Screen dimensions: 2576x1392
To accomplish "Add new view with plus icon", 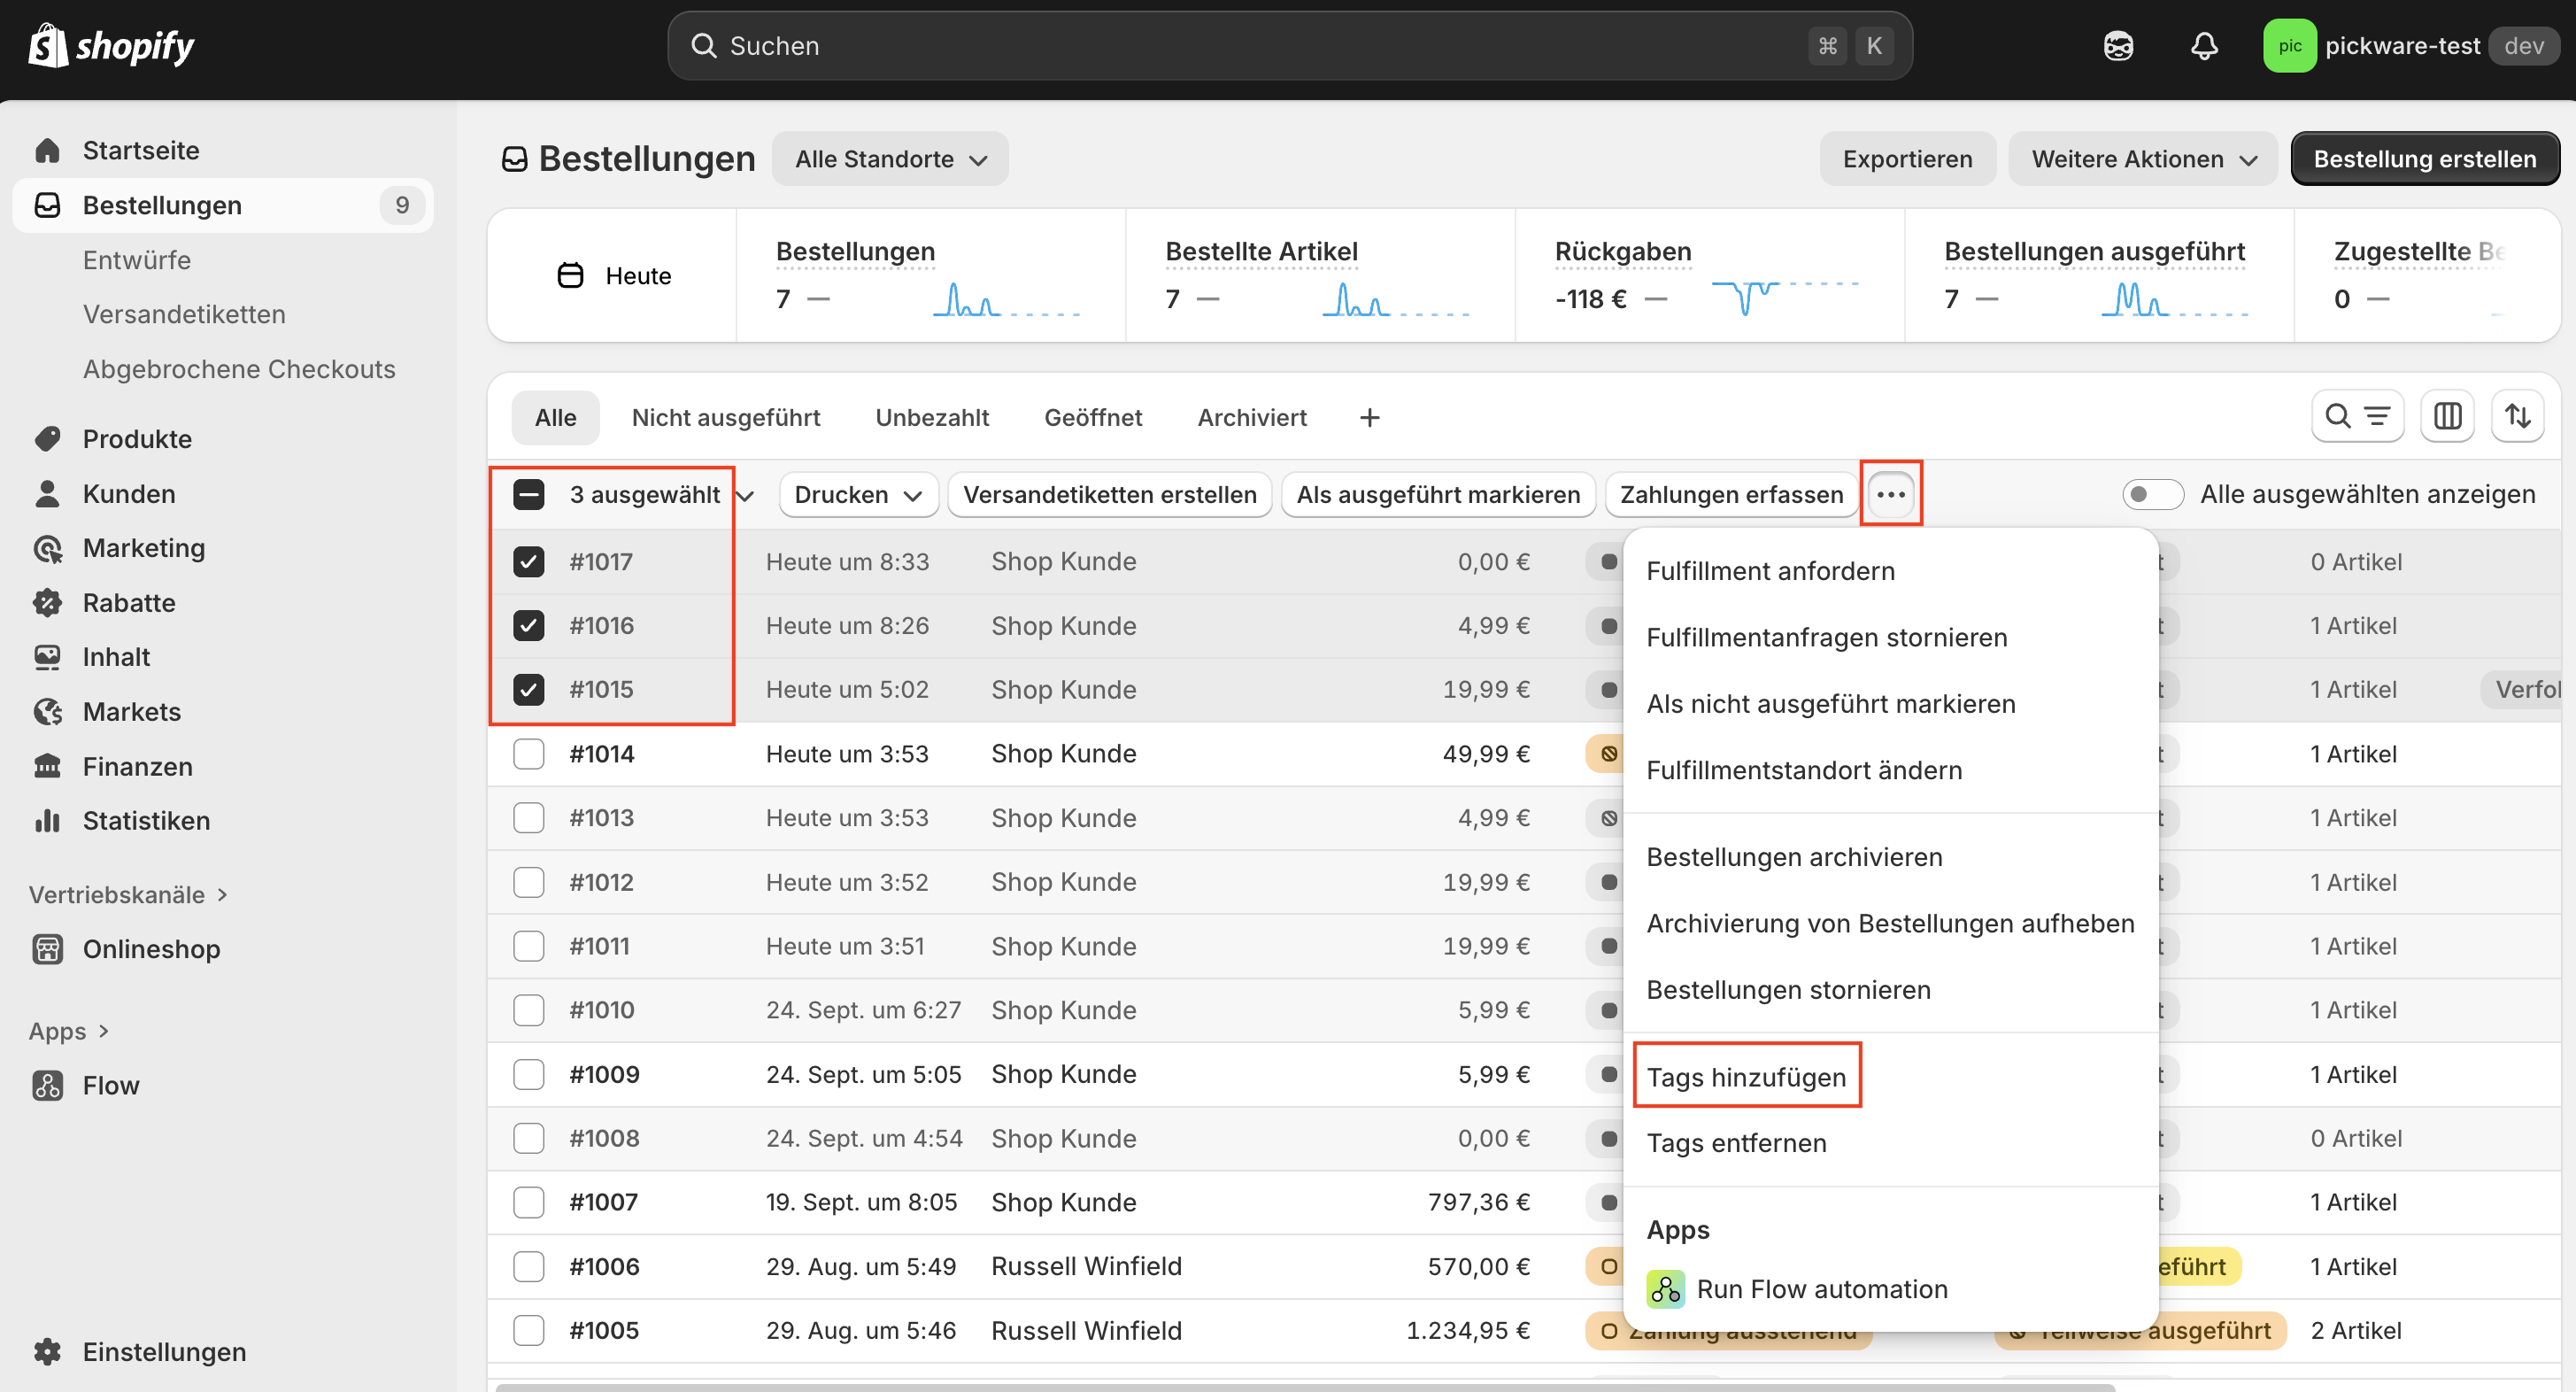I will click(1369, 417).
